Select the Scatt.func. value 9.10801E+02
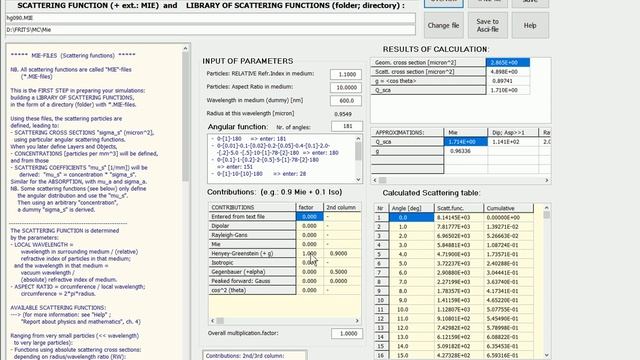Image resolution: width=640 pixels, height=360 pixels. (x=459, y=319)
